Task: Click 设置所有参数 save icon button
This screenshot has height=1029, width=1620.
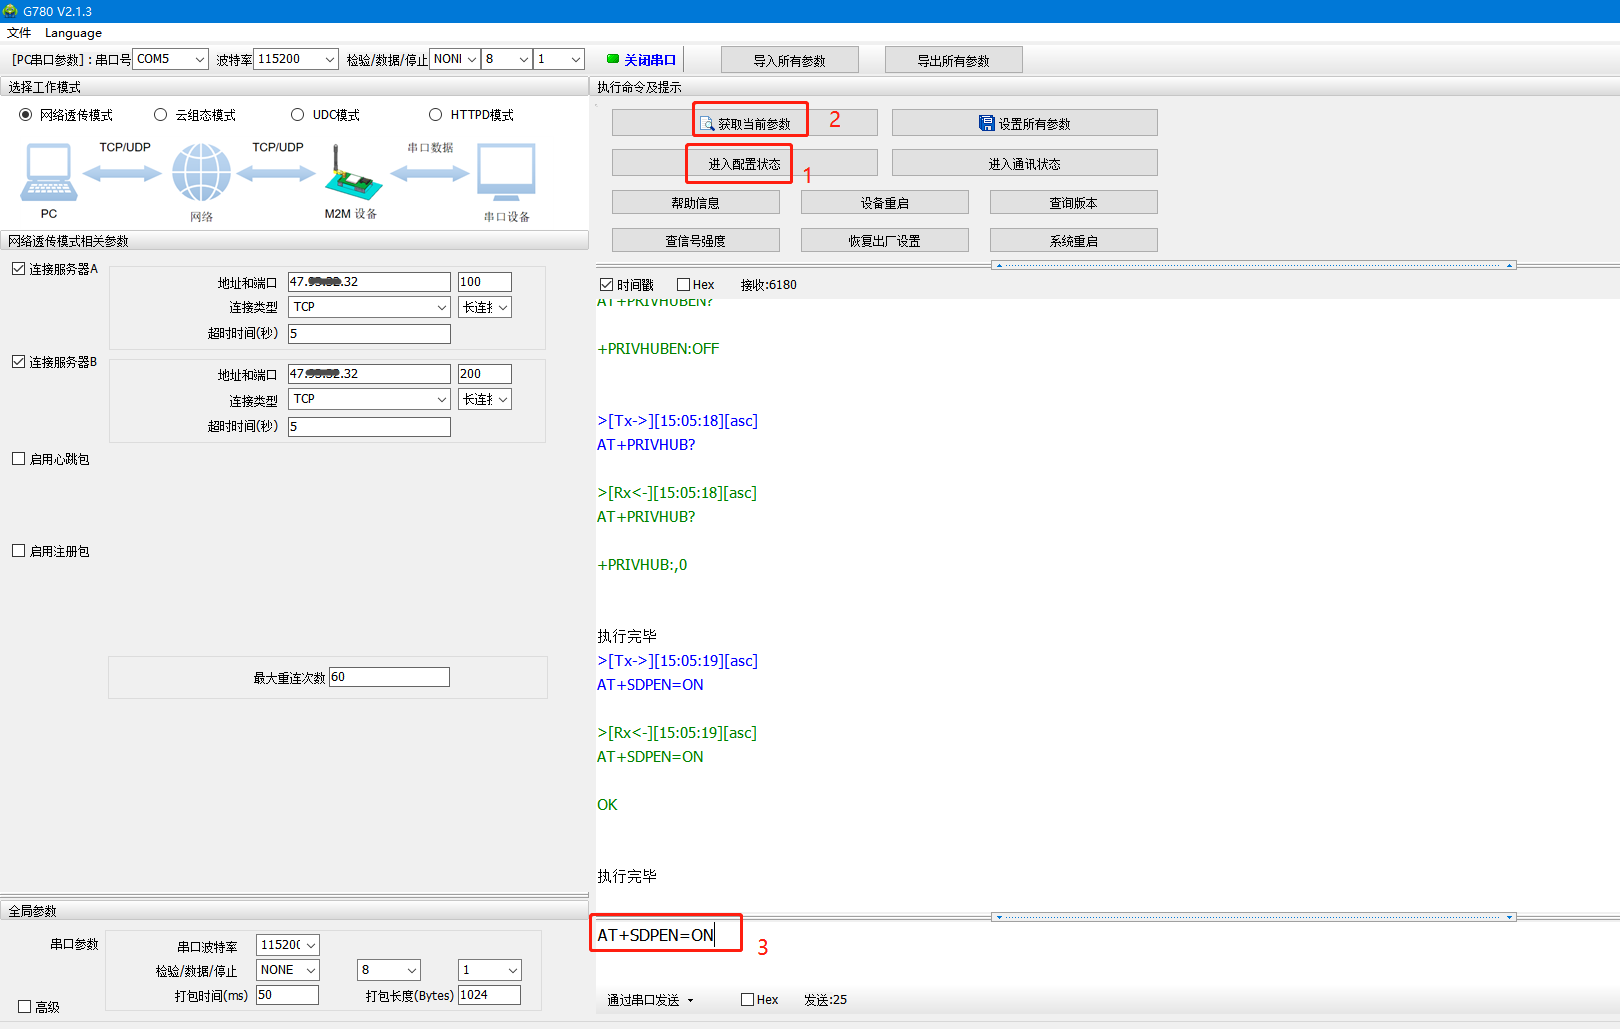Action: click(x=1024, y=123)
